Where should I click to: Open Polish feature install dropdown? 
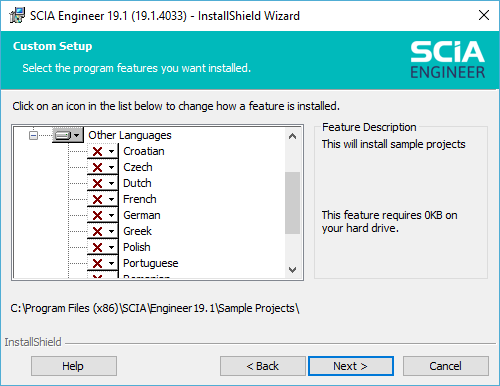(x=103, y=247)
